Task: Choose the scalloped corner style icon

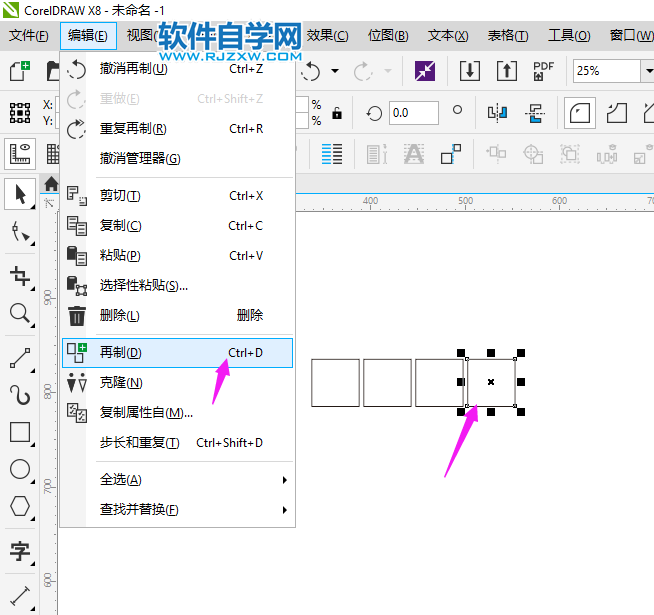Action: (x=617, y=113)
